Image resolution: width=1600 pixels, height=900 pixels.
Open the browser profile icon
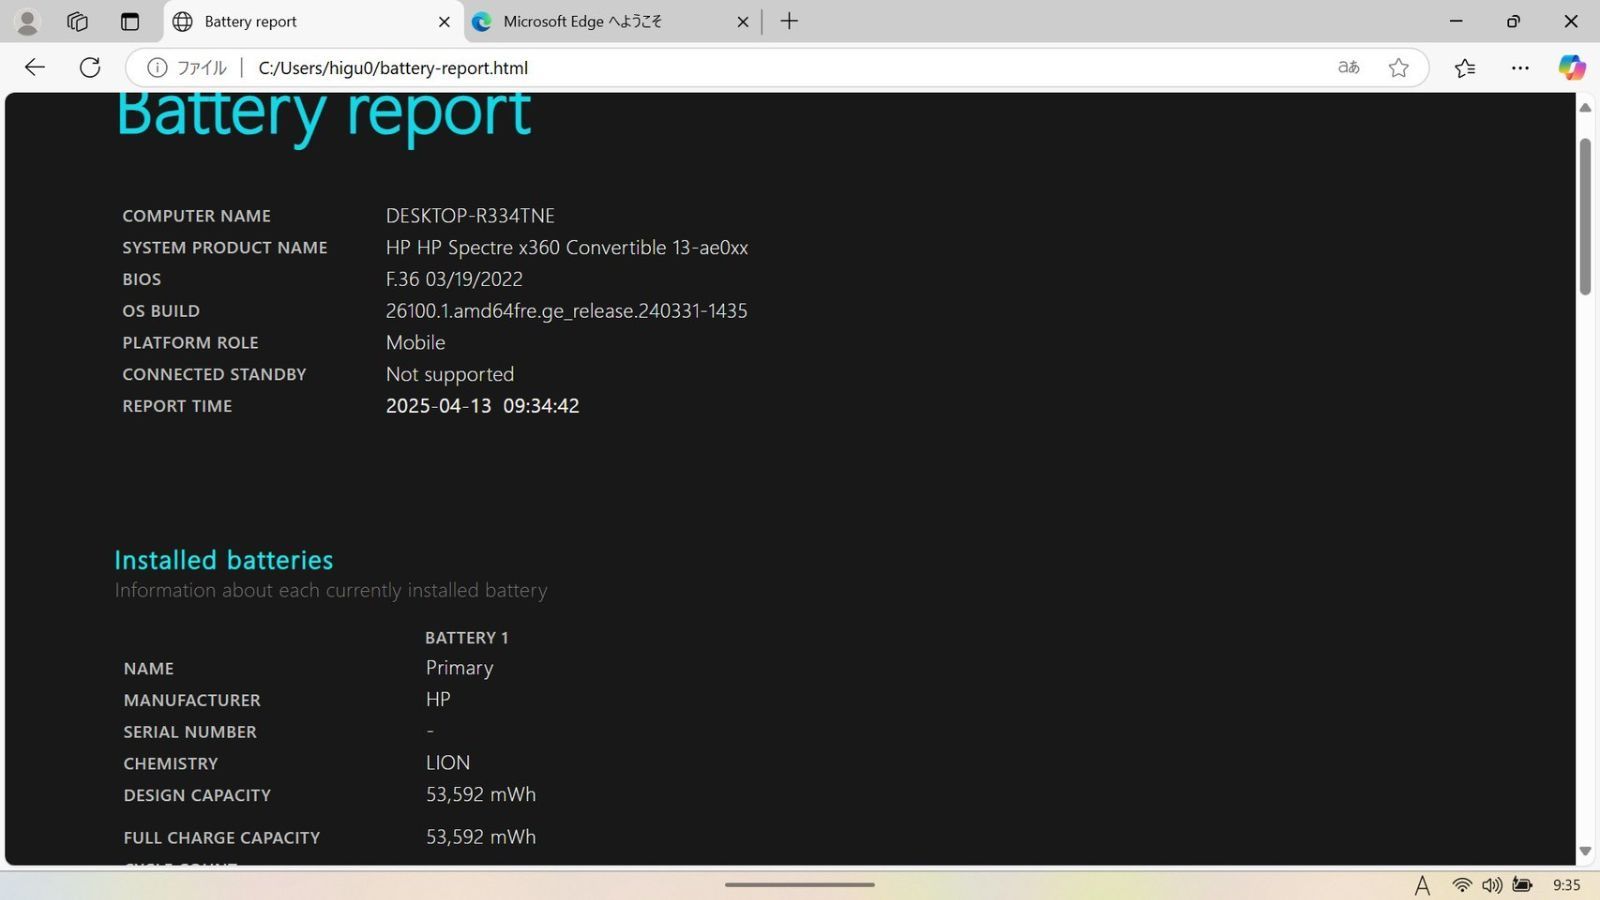click(x=28, y=21)
